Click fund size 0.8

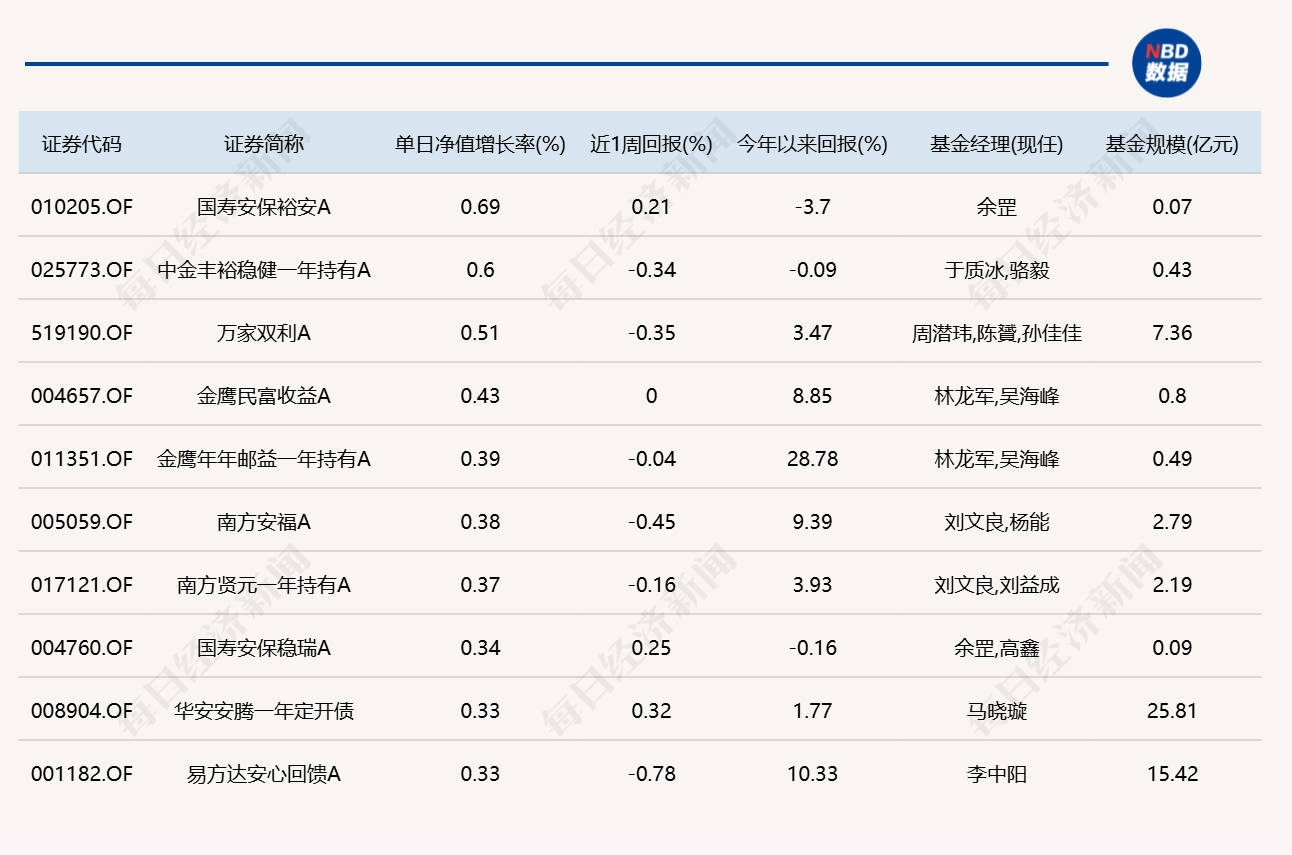1172,396
